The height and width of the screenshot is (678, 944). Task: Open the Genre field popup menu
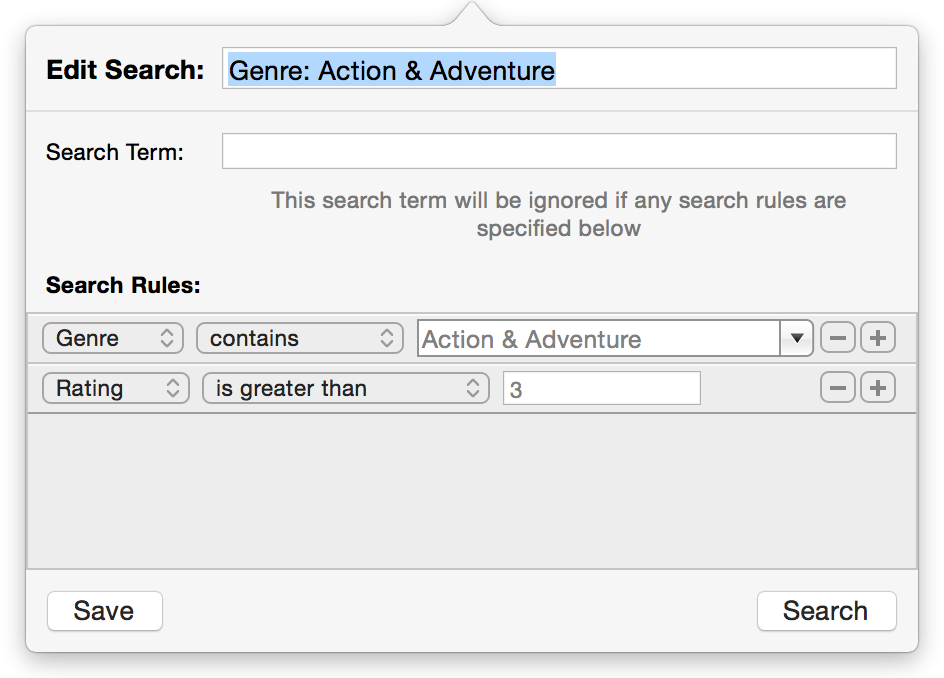point(113,338)
